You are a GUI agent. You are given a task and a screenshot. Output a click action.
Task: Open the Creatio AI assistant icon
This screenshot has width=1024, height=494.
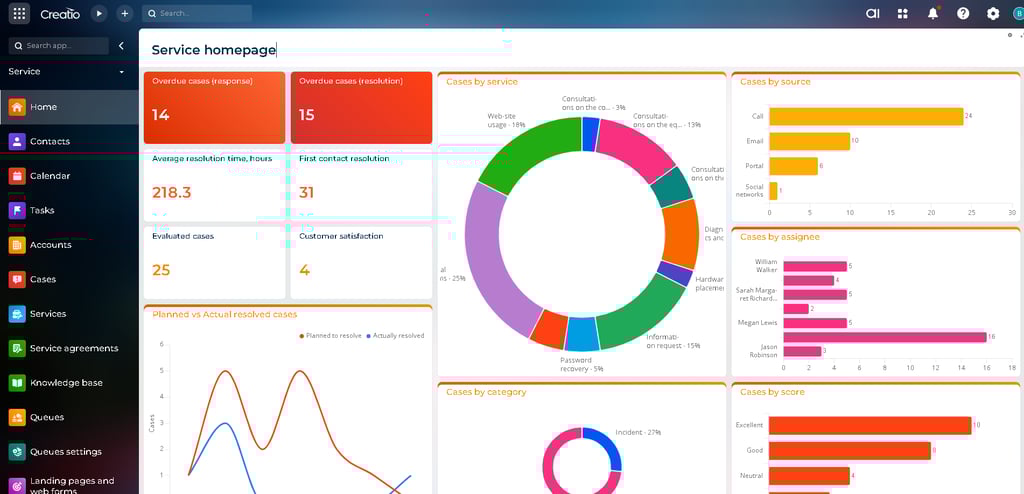pyautogui.click(x=872, y=14)
